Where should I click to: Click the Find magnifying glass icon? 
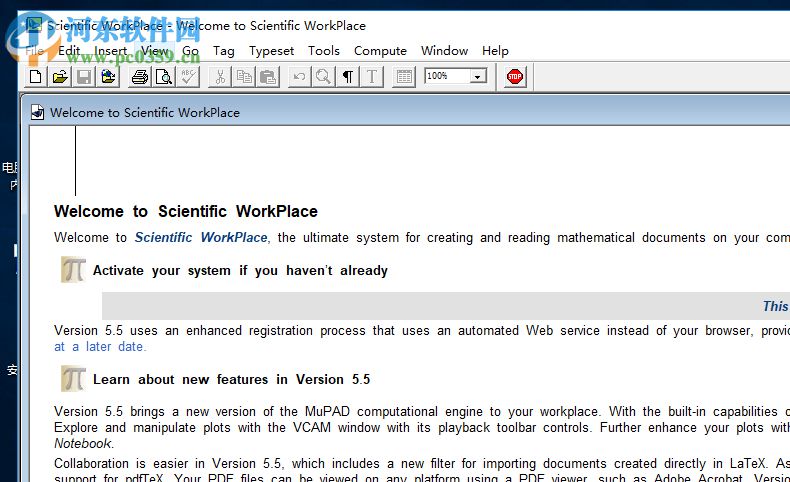pyautogui.click(x=323, y=77)
